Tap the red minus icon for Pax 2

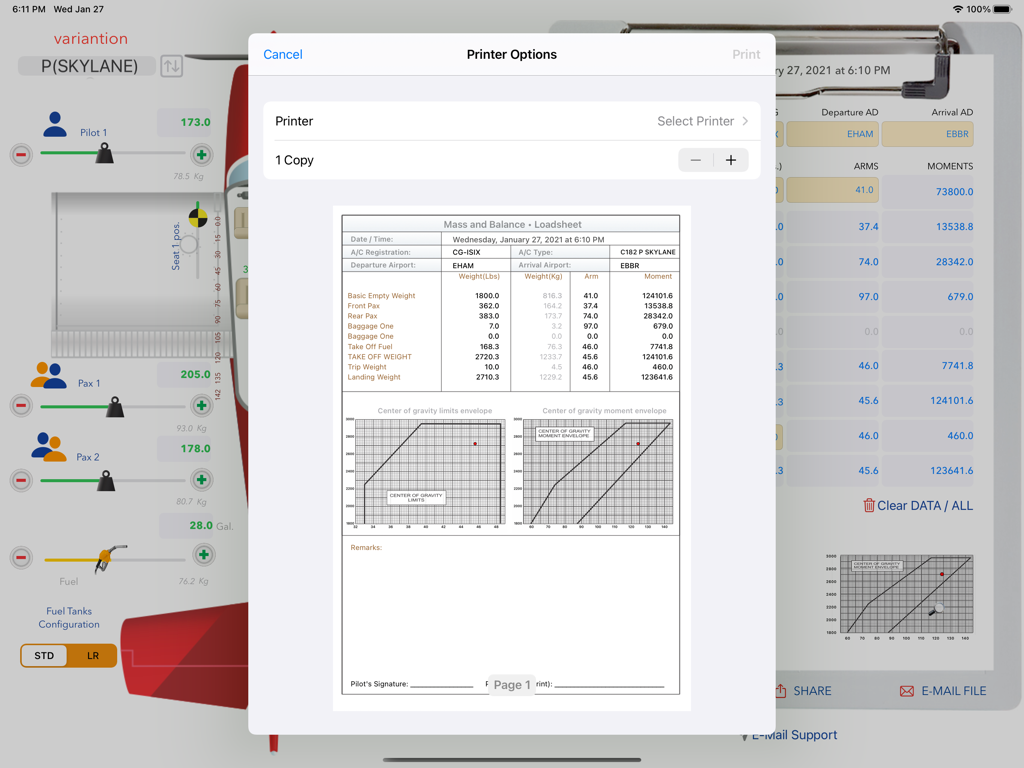[x=21, y=480]
